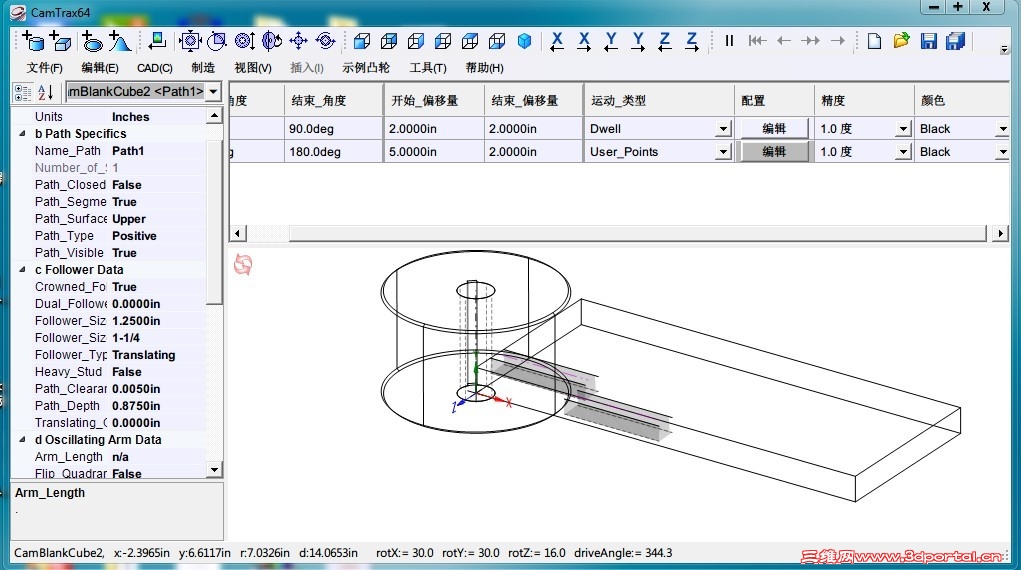
Task: Collapse the c Follower Data group
Action: point(22,269)
